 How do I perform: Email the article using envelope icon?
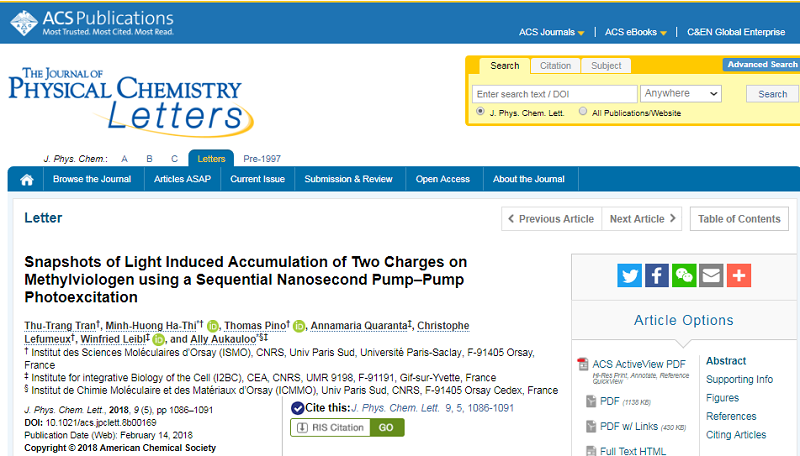(x=711, y=275)
